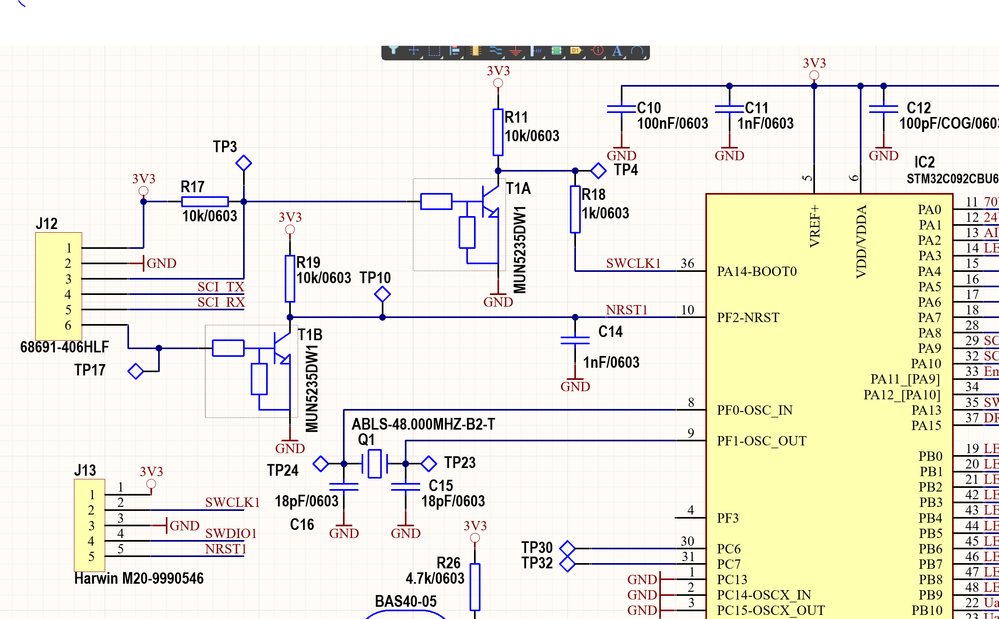Click the NRST1 label at J13
999x619 pixels.
226,549
